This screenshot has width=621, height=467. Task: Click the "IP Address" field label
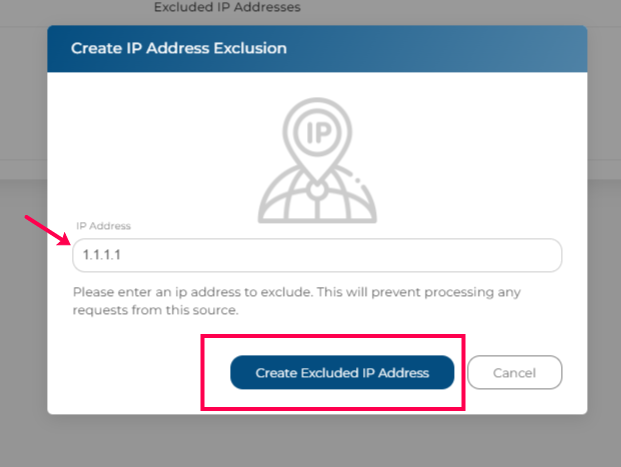pos(103,226)
